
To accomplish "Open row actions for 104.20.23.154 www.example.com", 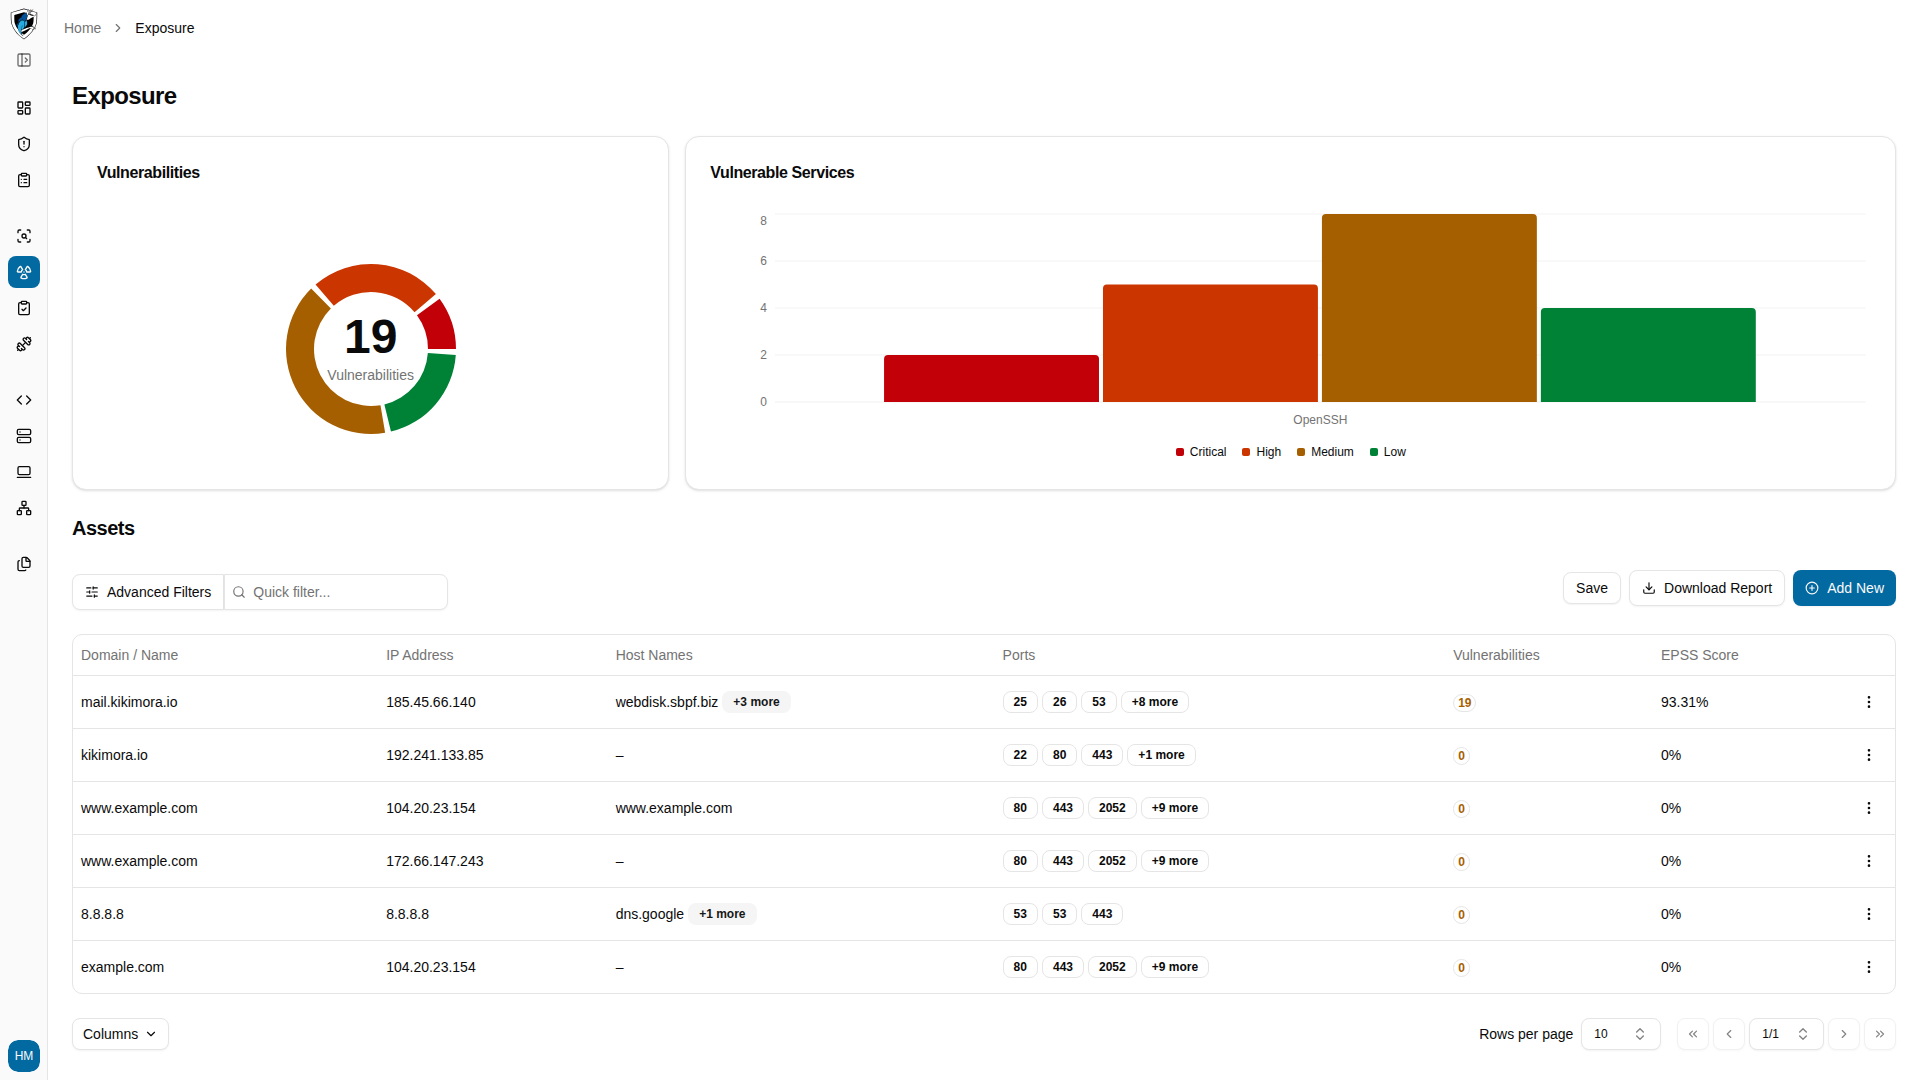I will pyautogui.click(x=1868, y=808).
